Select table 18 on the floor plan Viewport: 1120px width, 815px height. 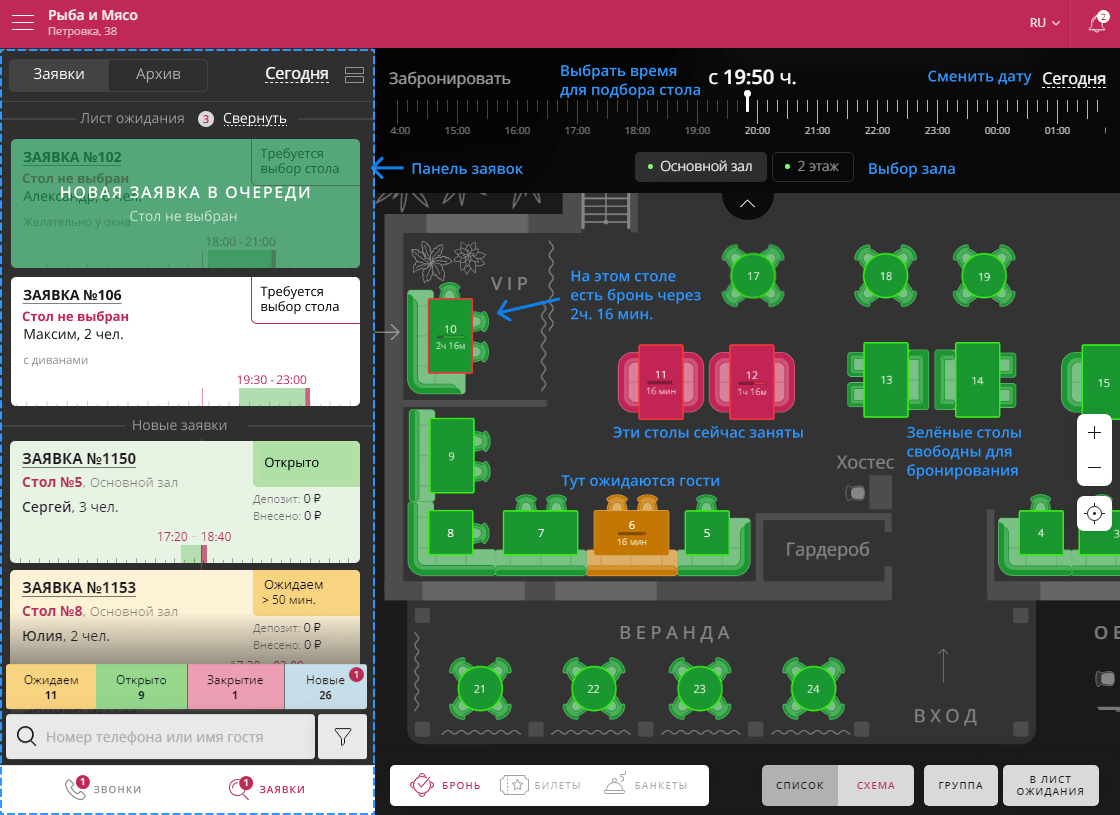pos(886,276)
